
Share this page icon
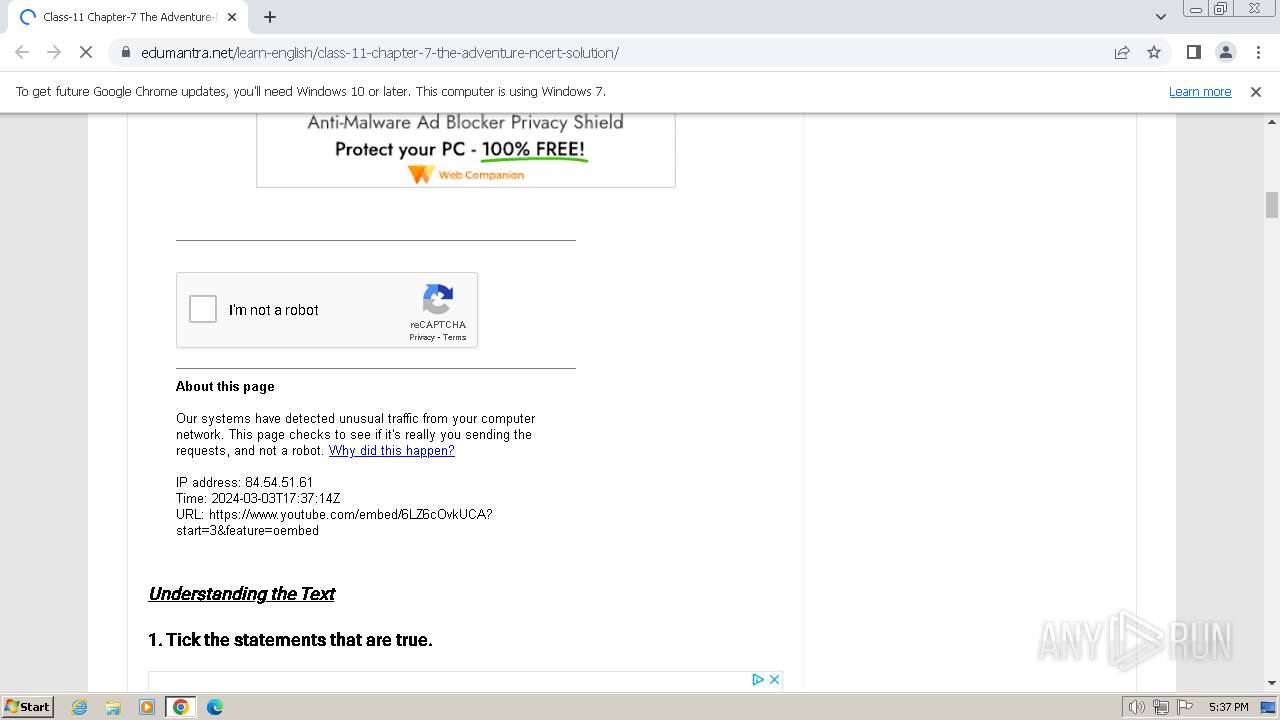click(1122, 52)
